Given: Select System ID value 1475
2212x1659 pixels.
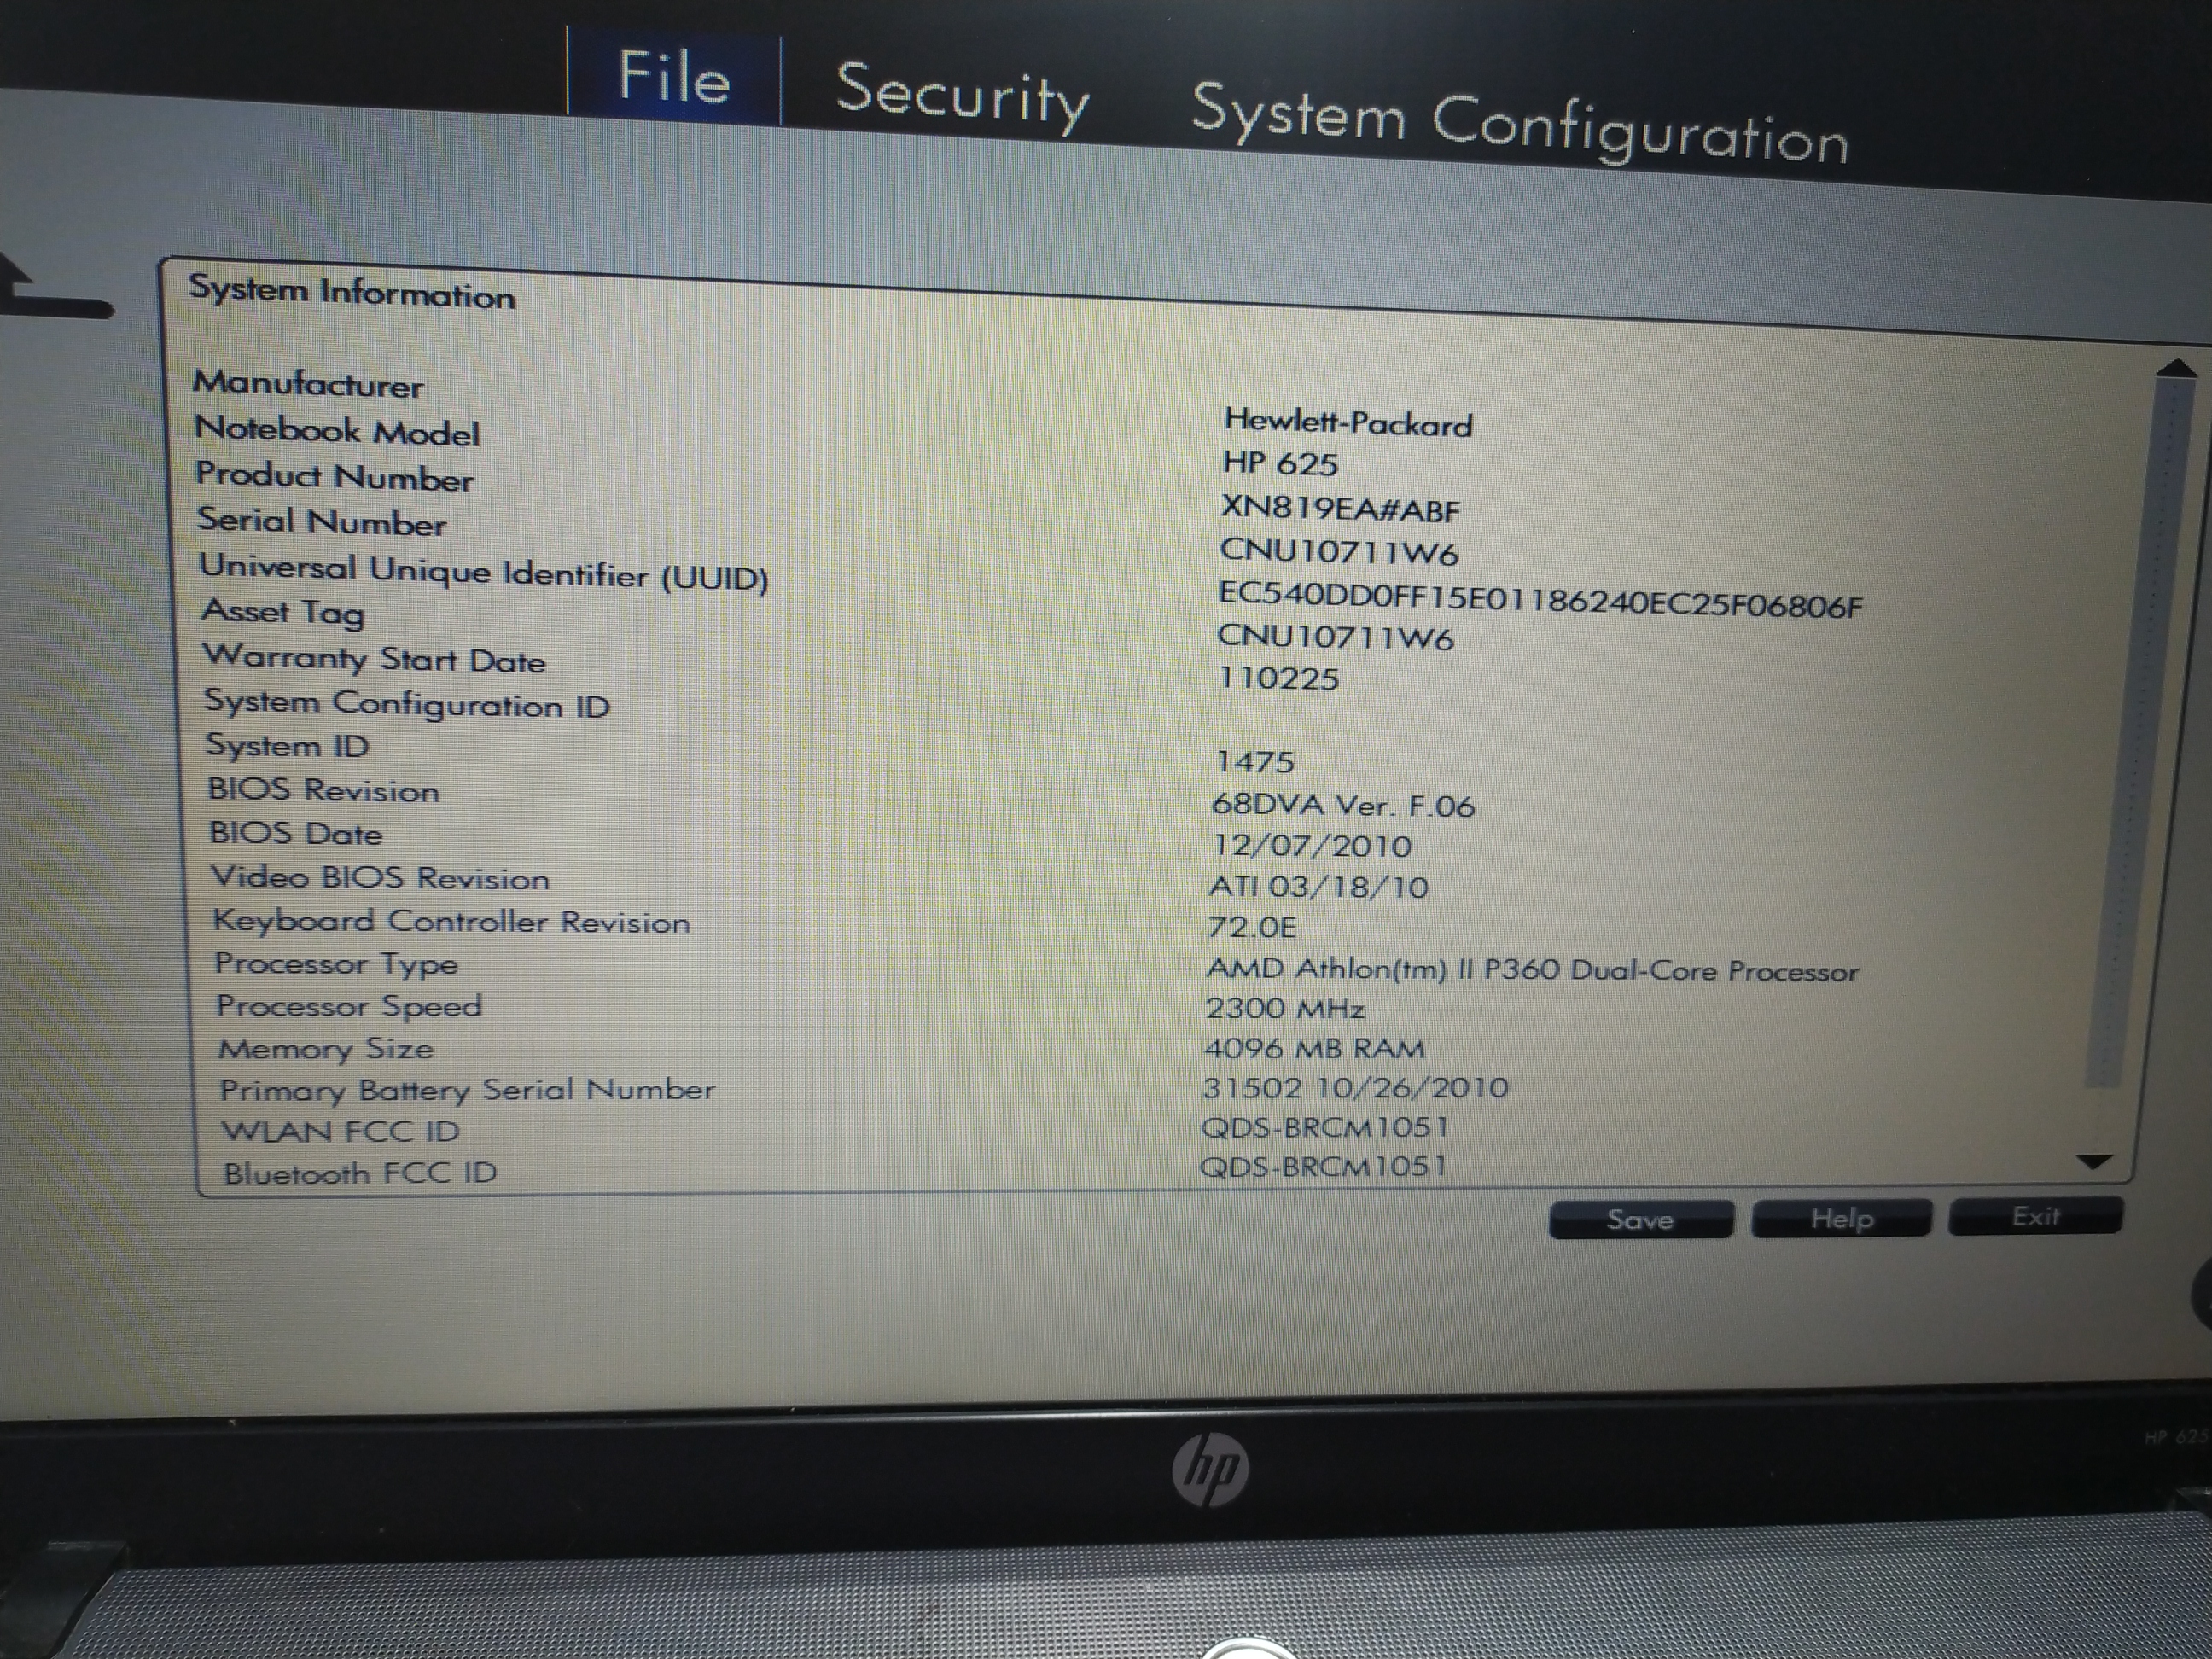Looking at the screenshot, I should [1255, 762].
